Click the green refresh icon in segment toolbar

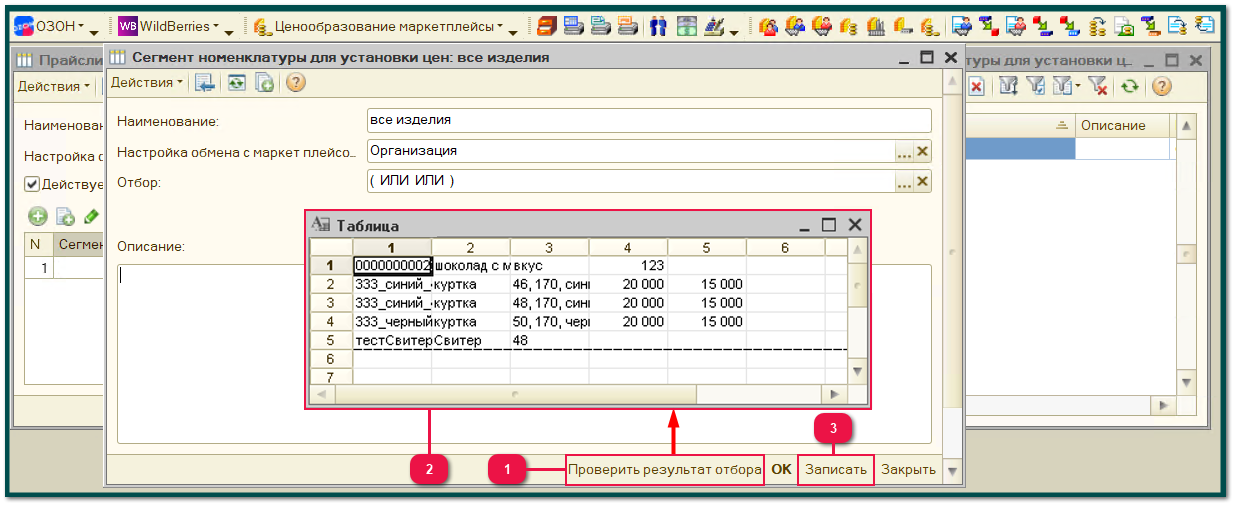[x=236, y=83]
